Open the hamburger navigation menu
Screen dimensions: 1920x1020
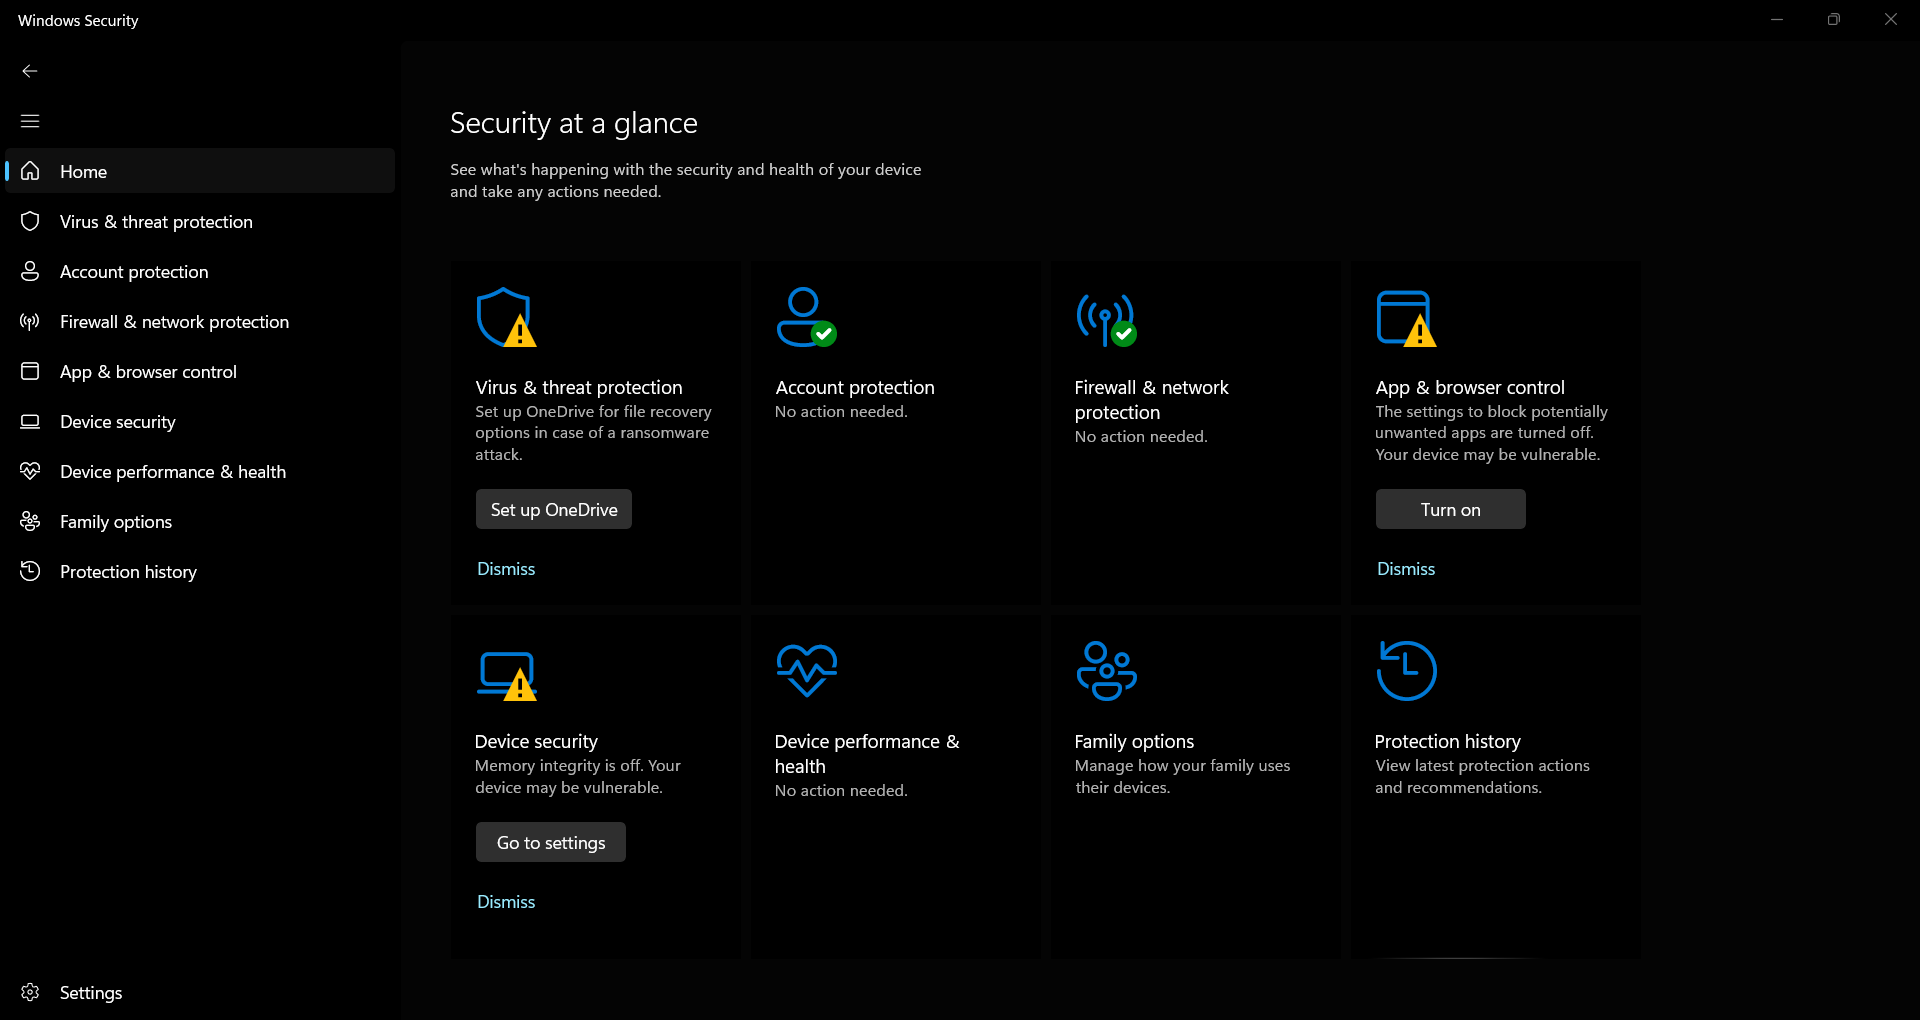pos(30,121)
